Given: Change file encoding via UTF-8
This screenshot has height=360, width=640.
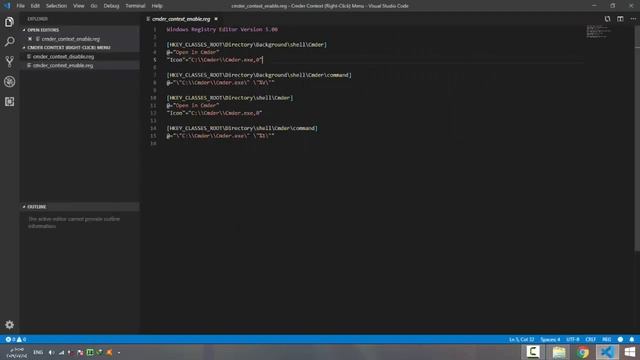Looking at the screenshot, I should (x=573, y=340).
